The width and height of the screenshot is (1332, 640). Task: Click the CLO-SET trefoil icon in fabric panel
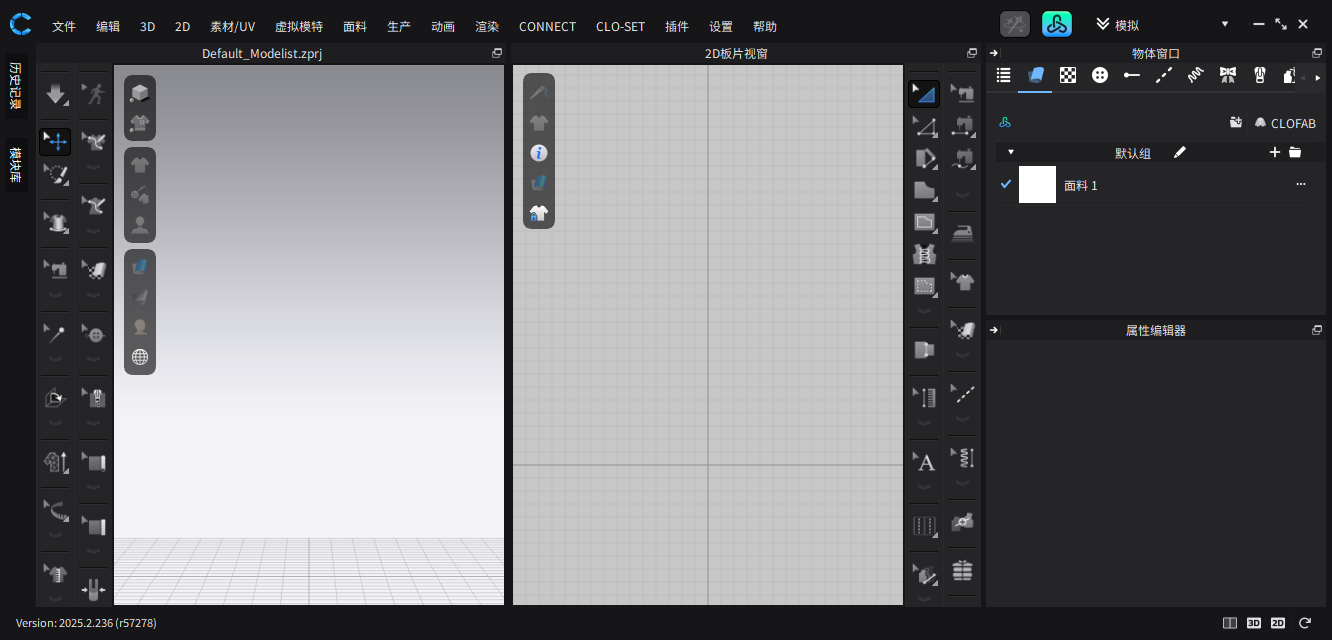(1005, 123)
